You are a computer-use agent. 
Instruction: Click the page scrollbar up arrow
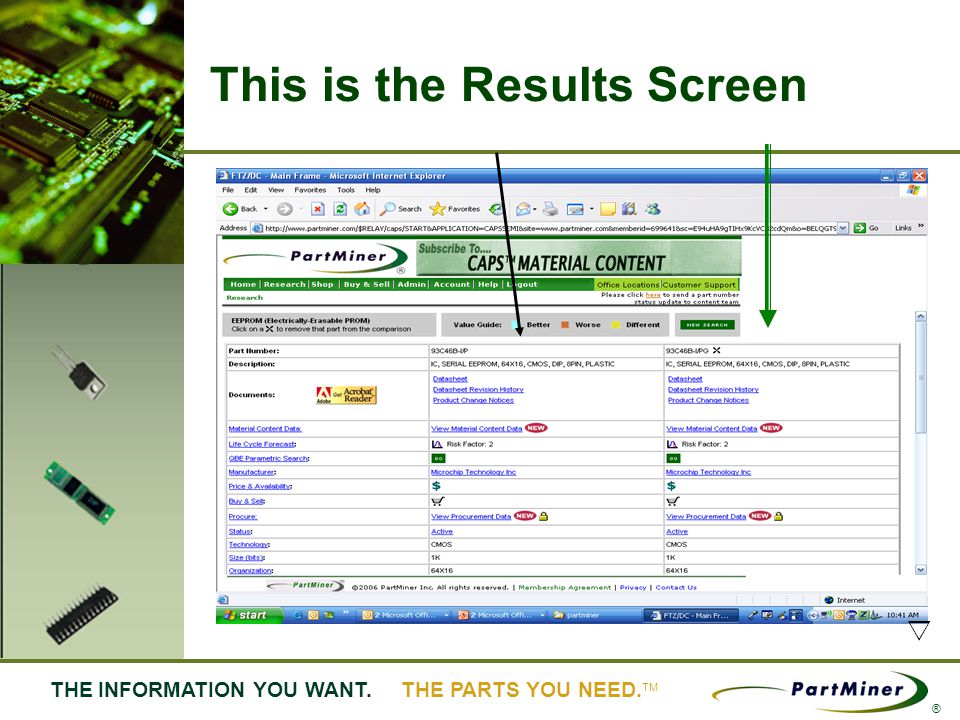[920, 317]
